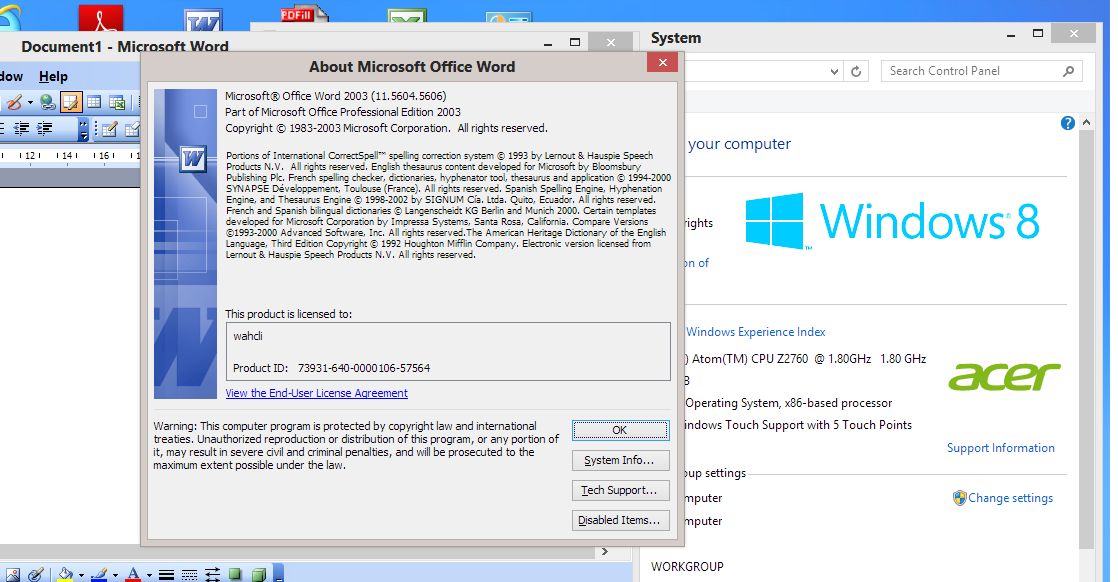
Task: Click the Dash Style icon
Action: tap(189, 574)
